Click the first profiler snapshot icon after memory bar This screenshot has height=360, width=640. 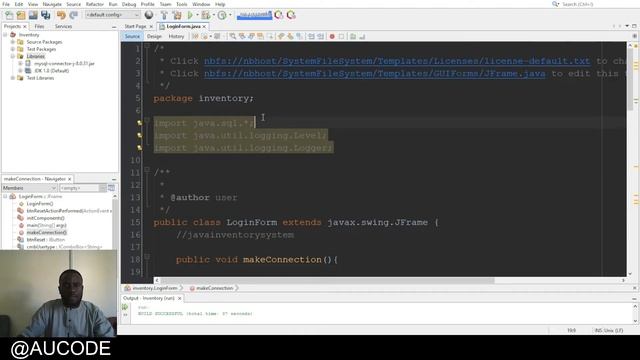tap(279, 15)
